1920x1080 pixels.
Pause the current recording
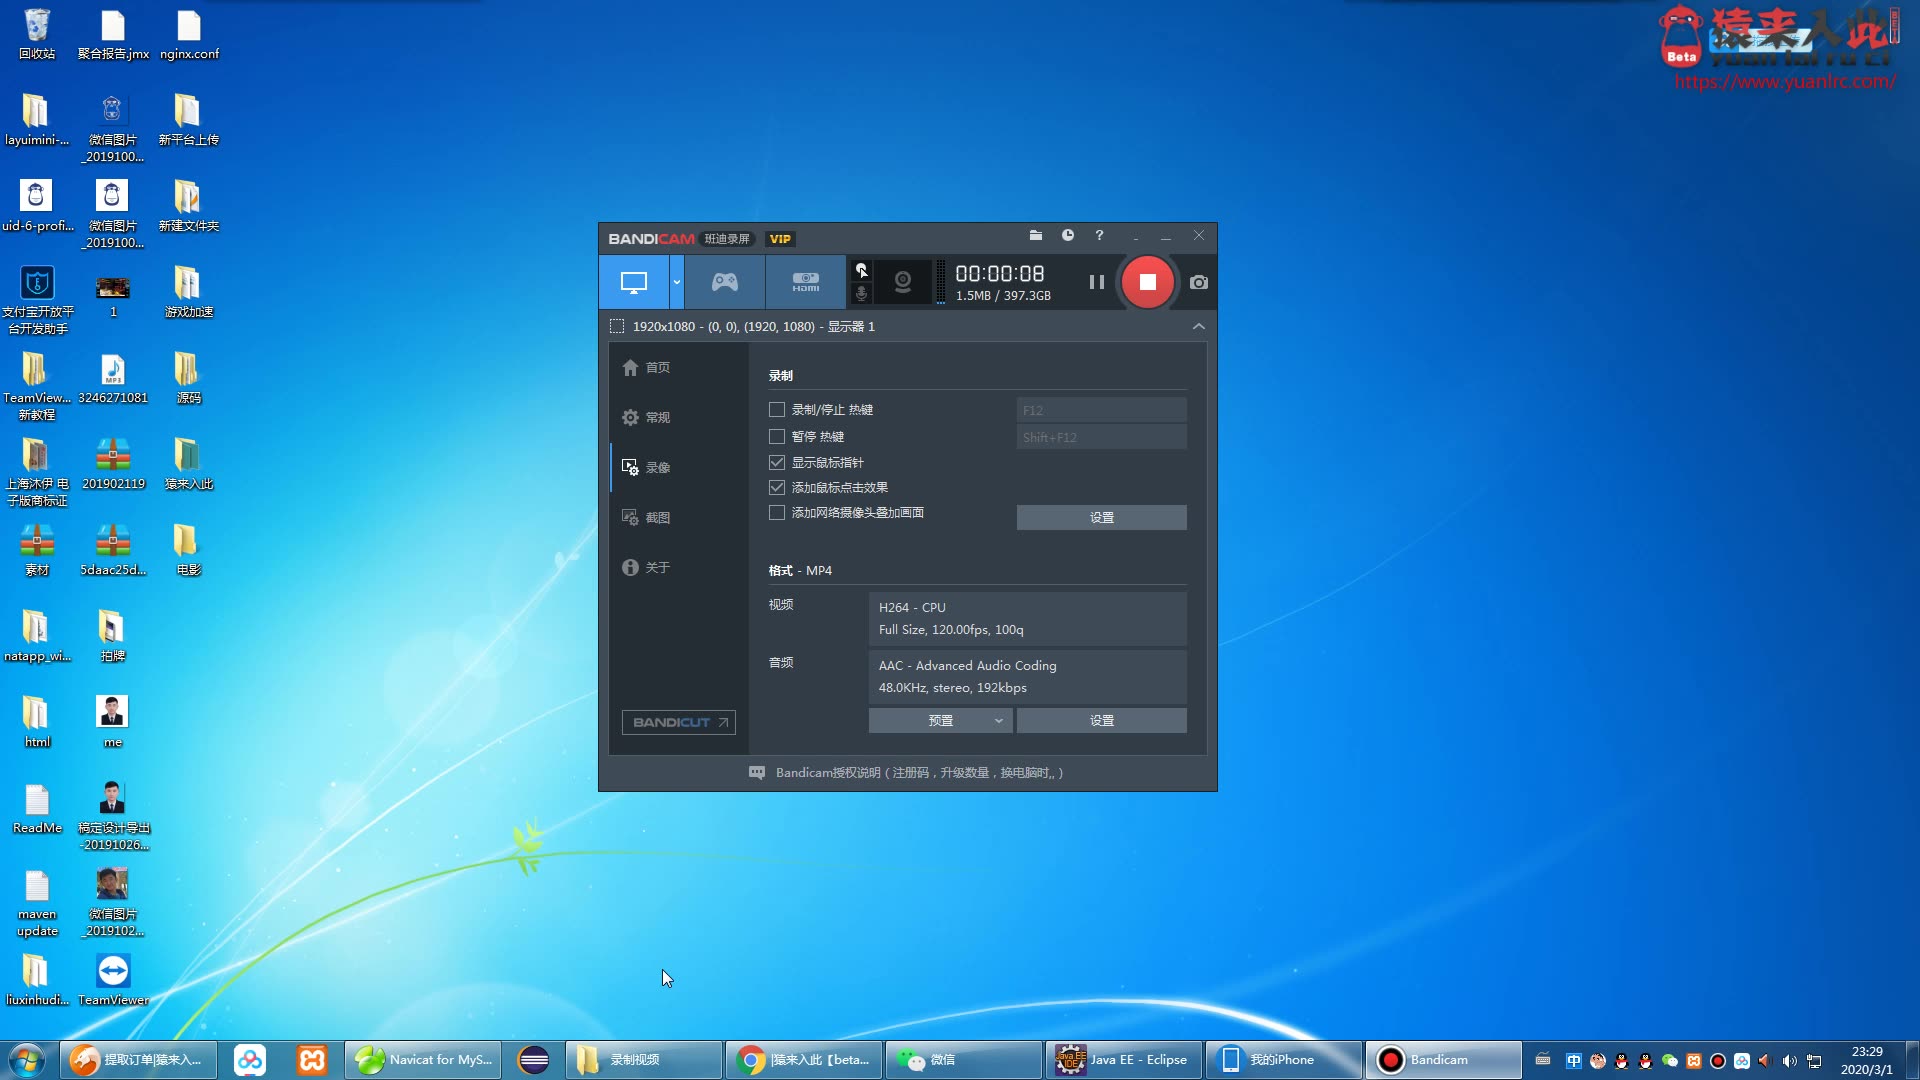point(1096,282)
